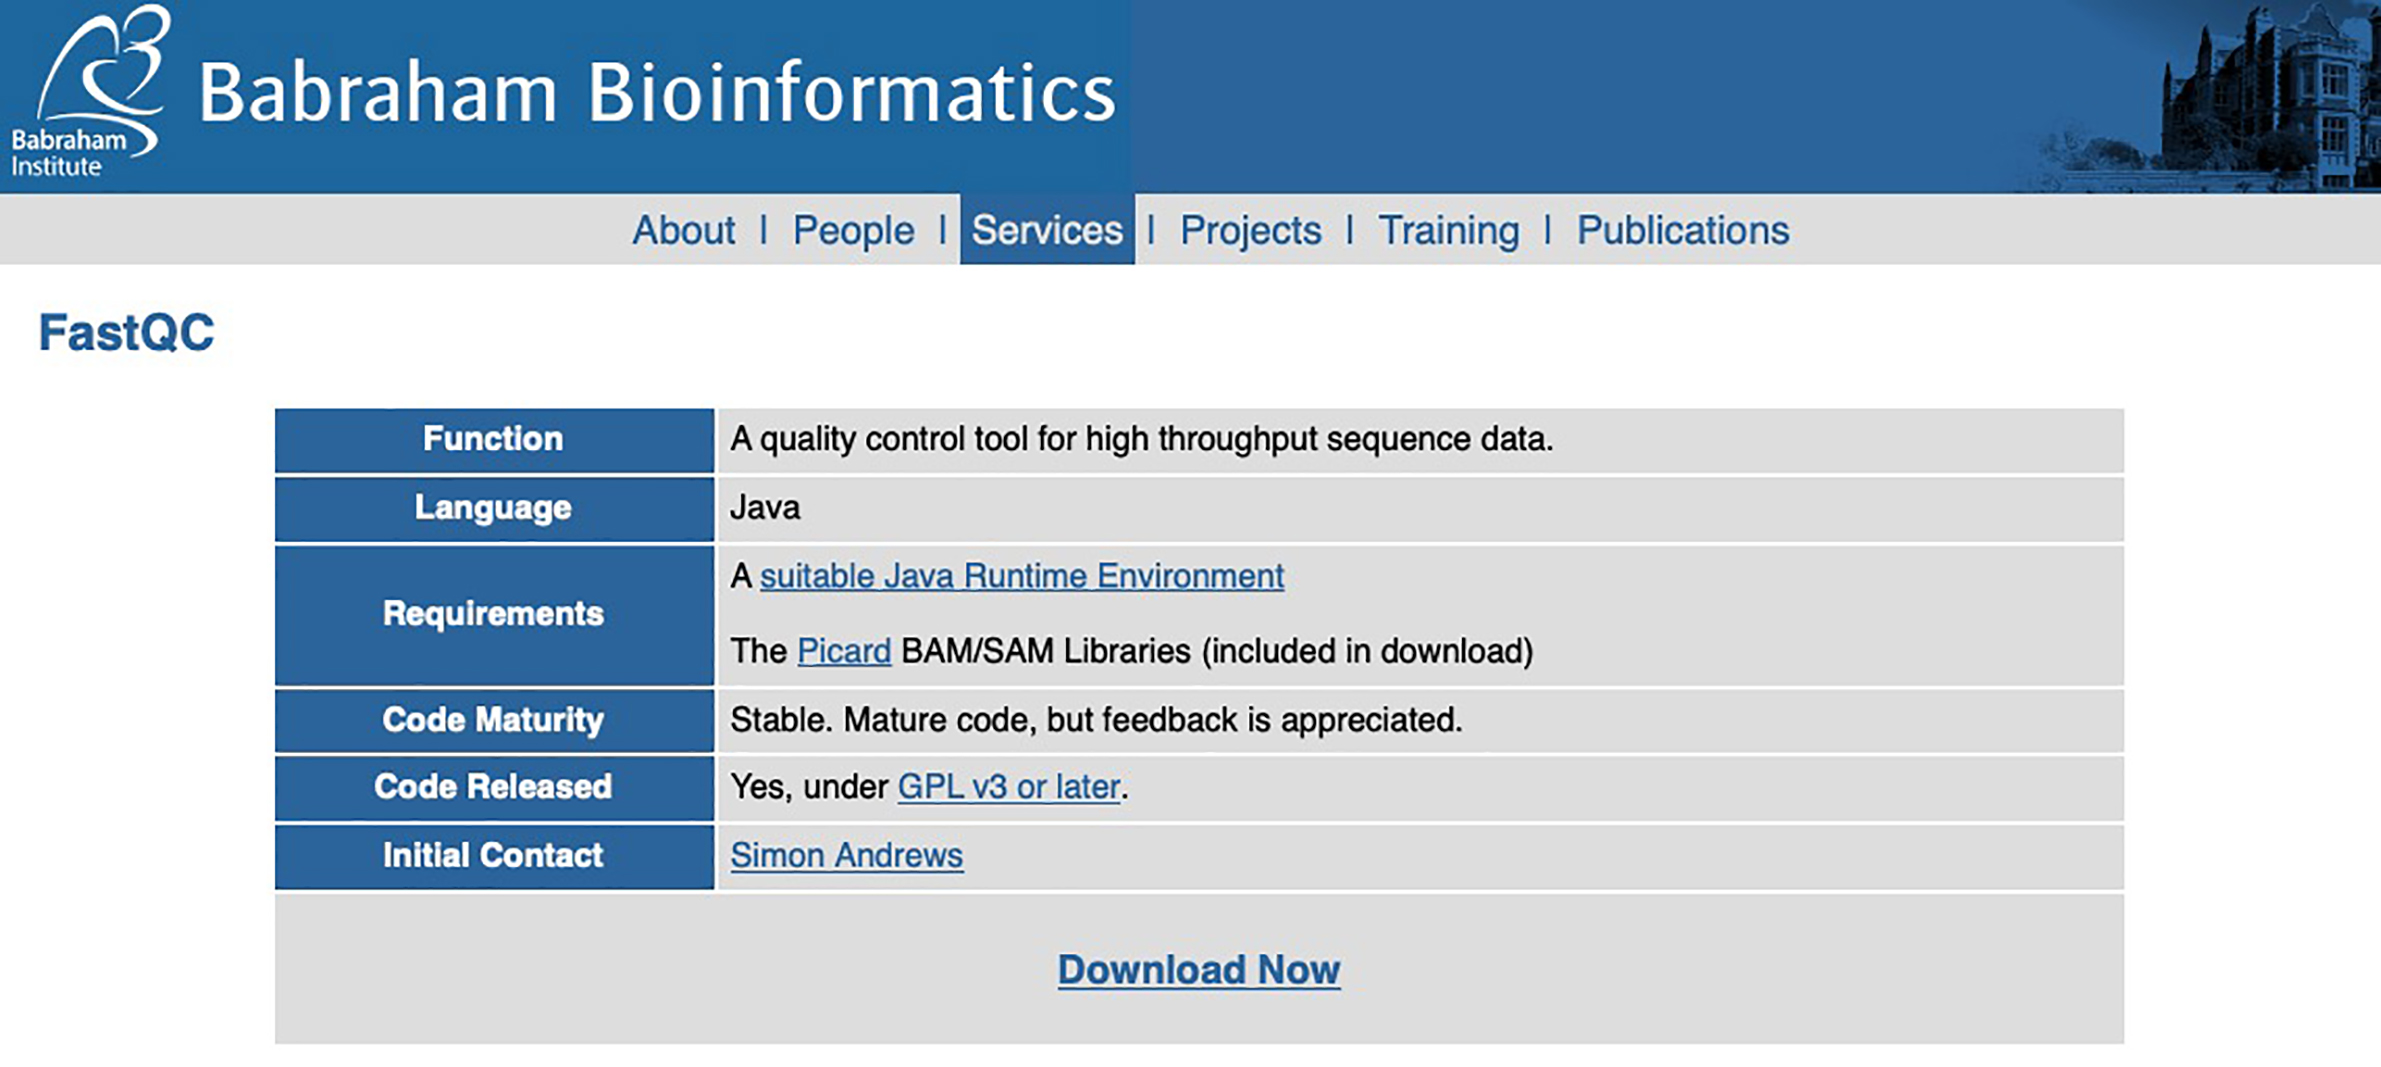The width and height of the screenshot is (2381, 1067).
Task: Click the Babraham Institute logo
Action: [90, 92]
